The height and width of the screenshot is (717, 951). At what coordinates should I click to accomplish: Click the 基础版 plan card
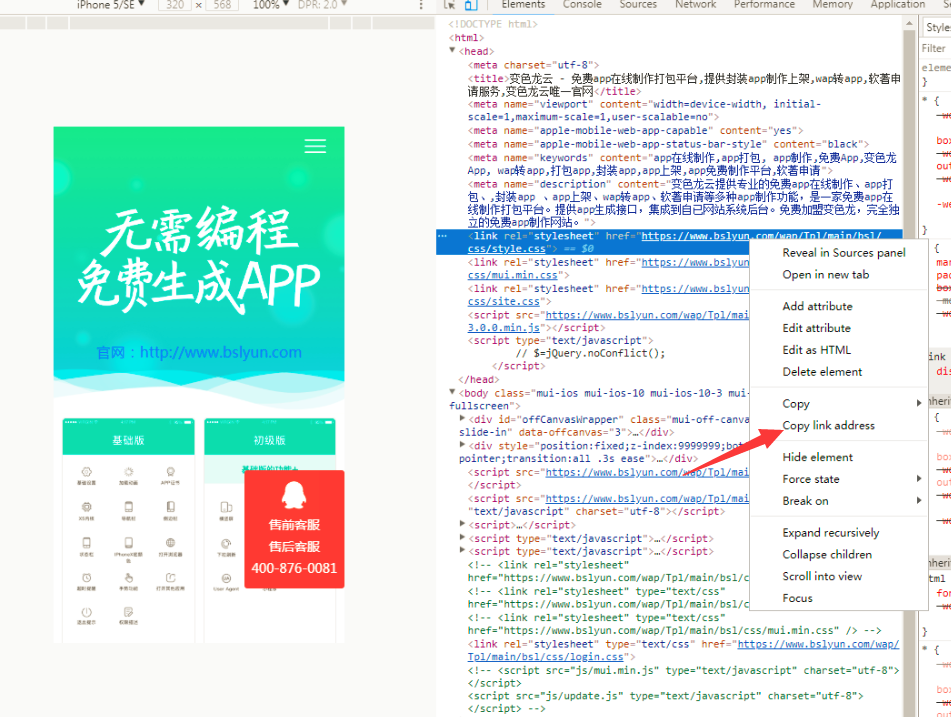[x=128, y=530]
